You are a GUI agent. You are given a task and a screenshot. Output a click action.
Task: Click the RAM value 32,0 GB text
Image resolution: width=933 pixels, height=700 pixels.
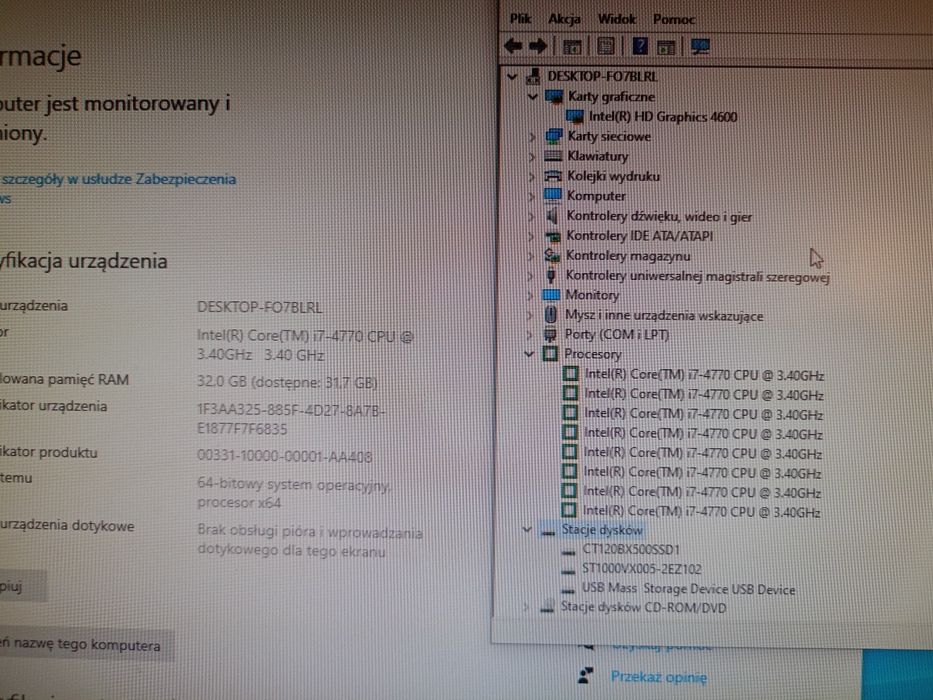point(287,382)
